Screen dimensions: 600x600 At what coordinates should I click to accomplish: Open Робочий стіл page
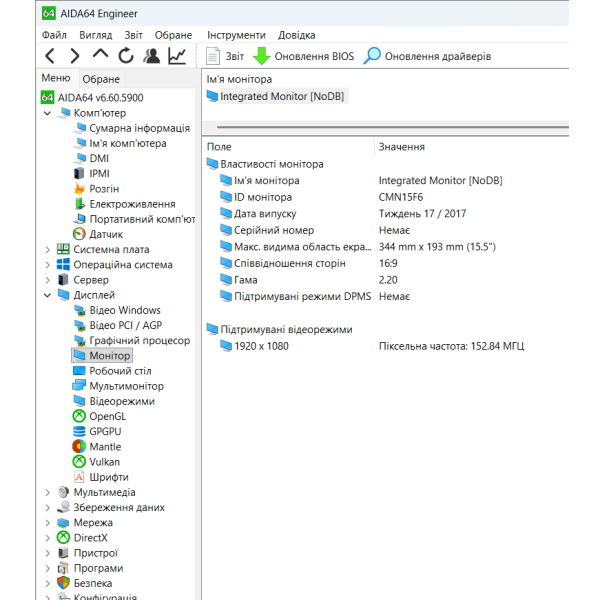[x=112, y=371]
